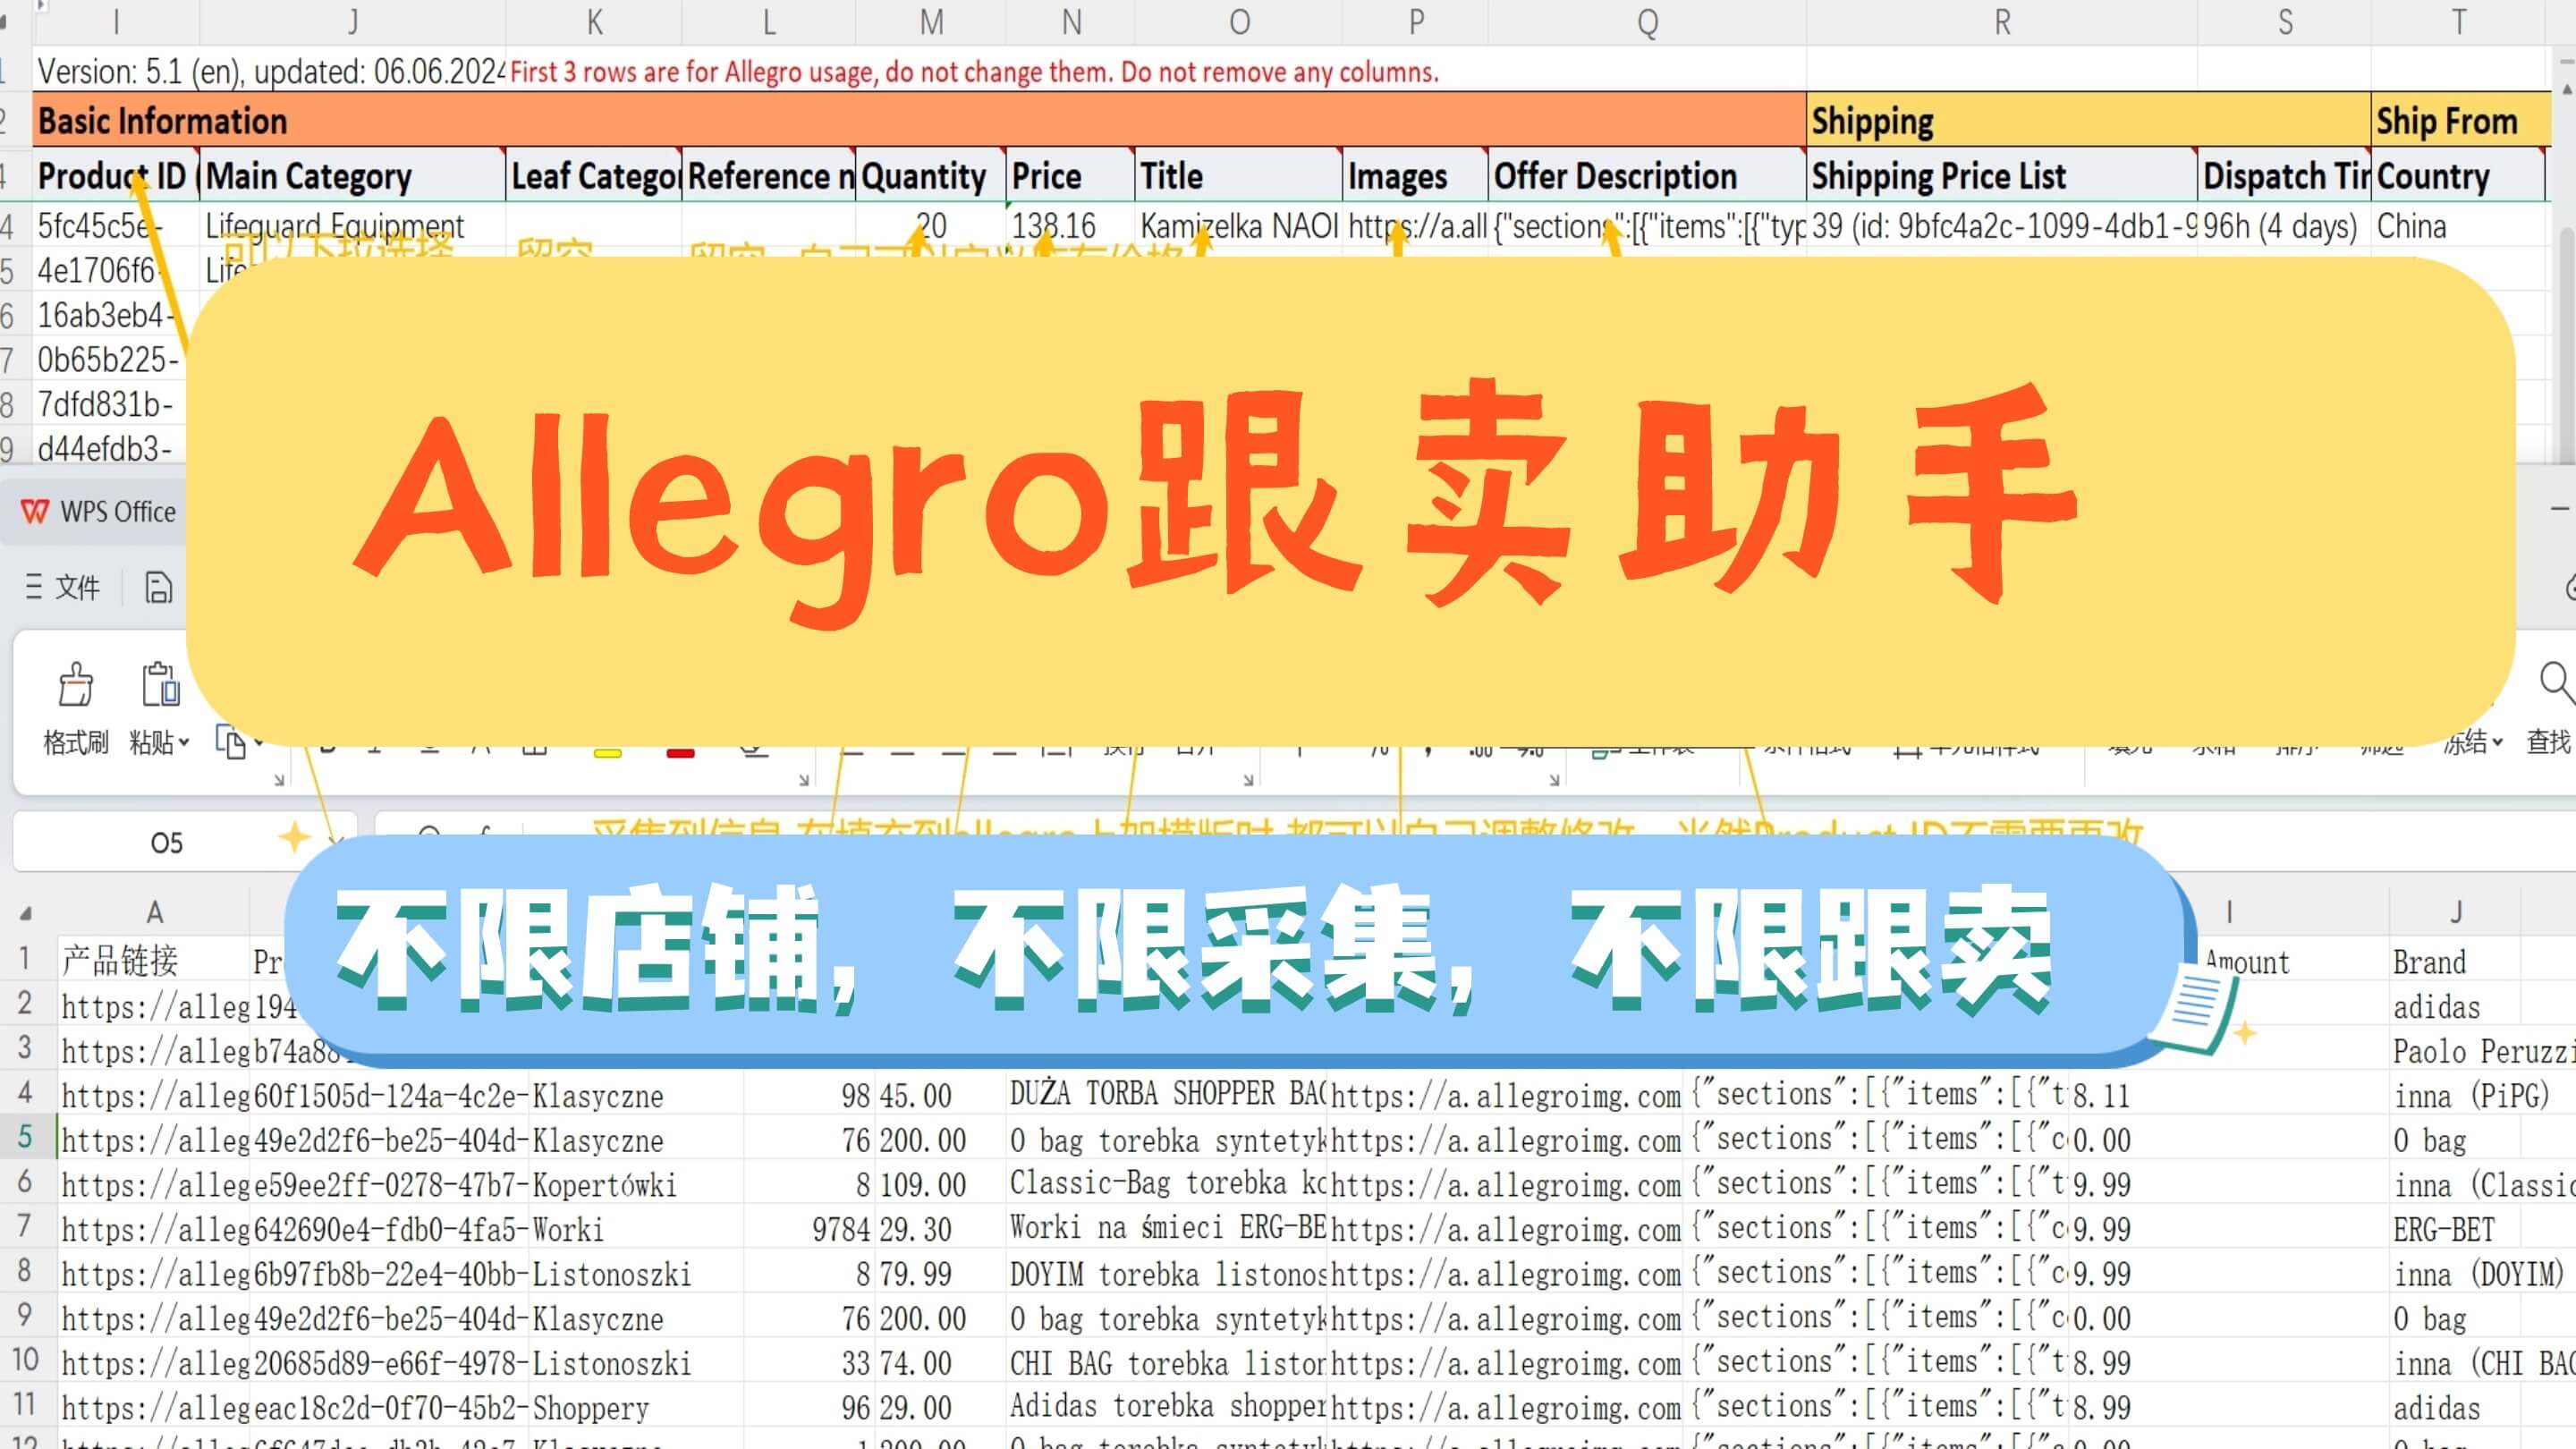
Task: Click the select-all corner of lower sheet
Action: [x=26, y=912]
